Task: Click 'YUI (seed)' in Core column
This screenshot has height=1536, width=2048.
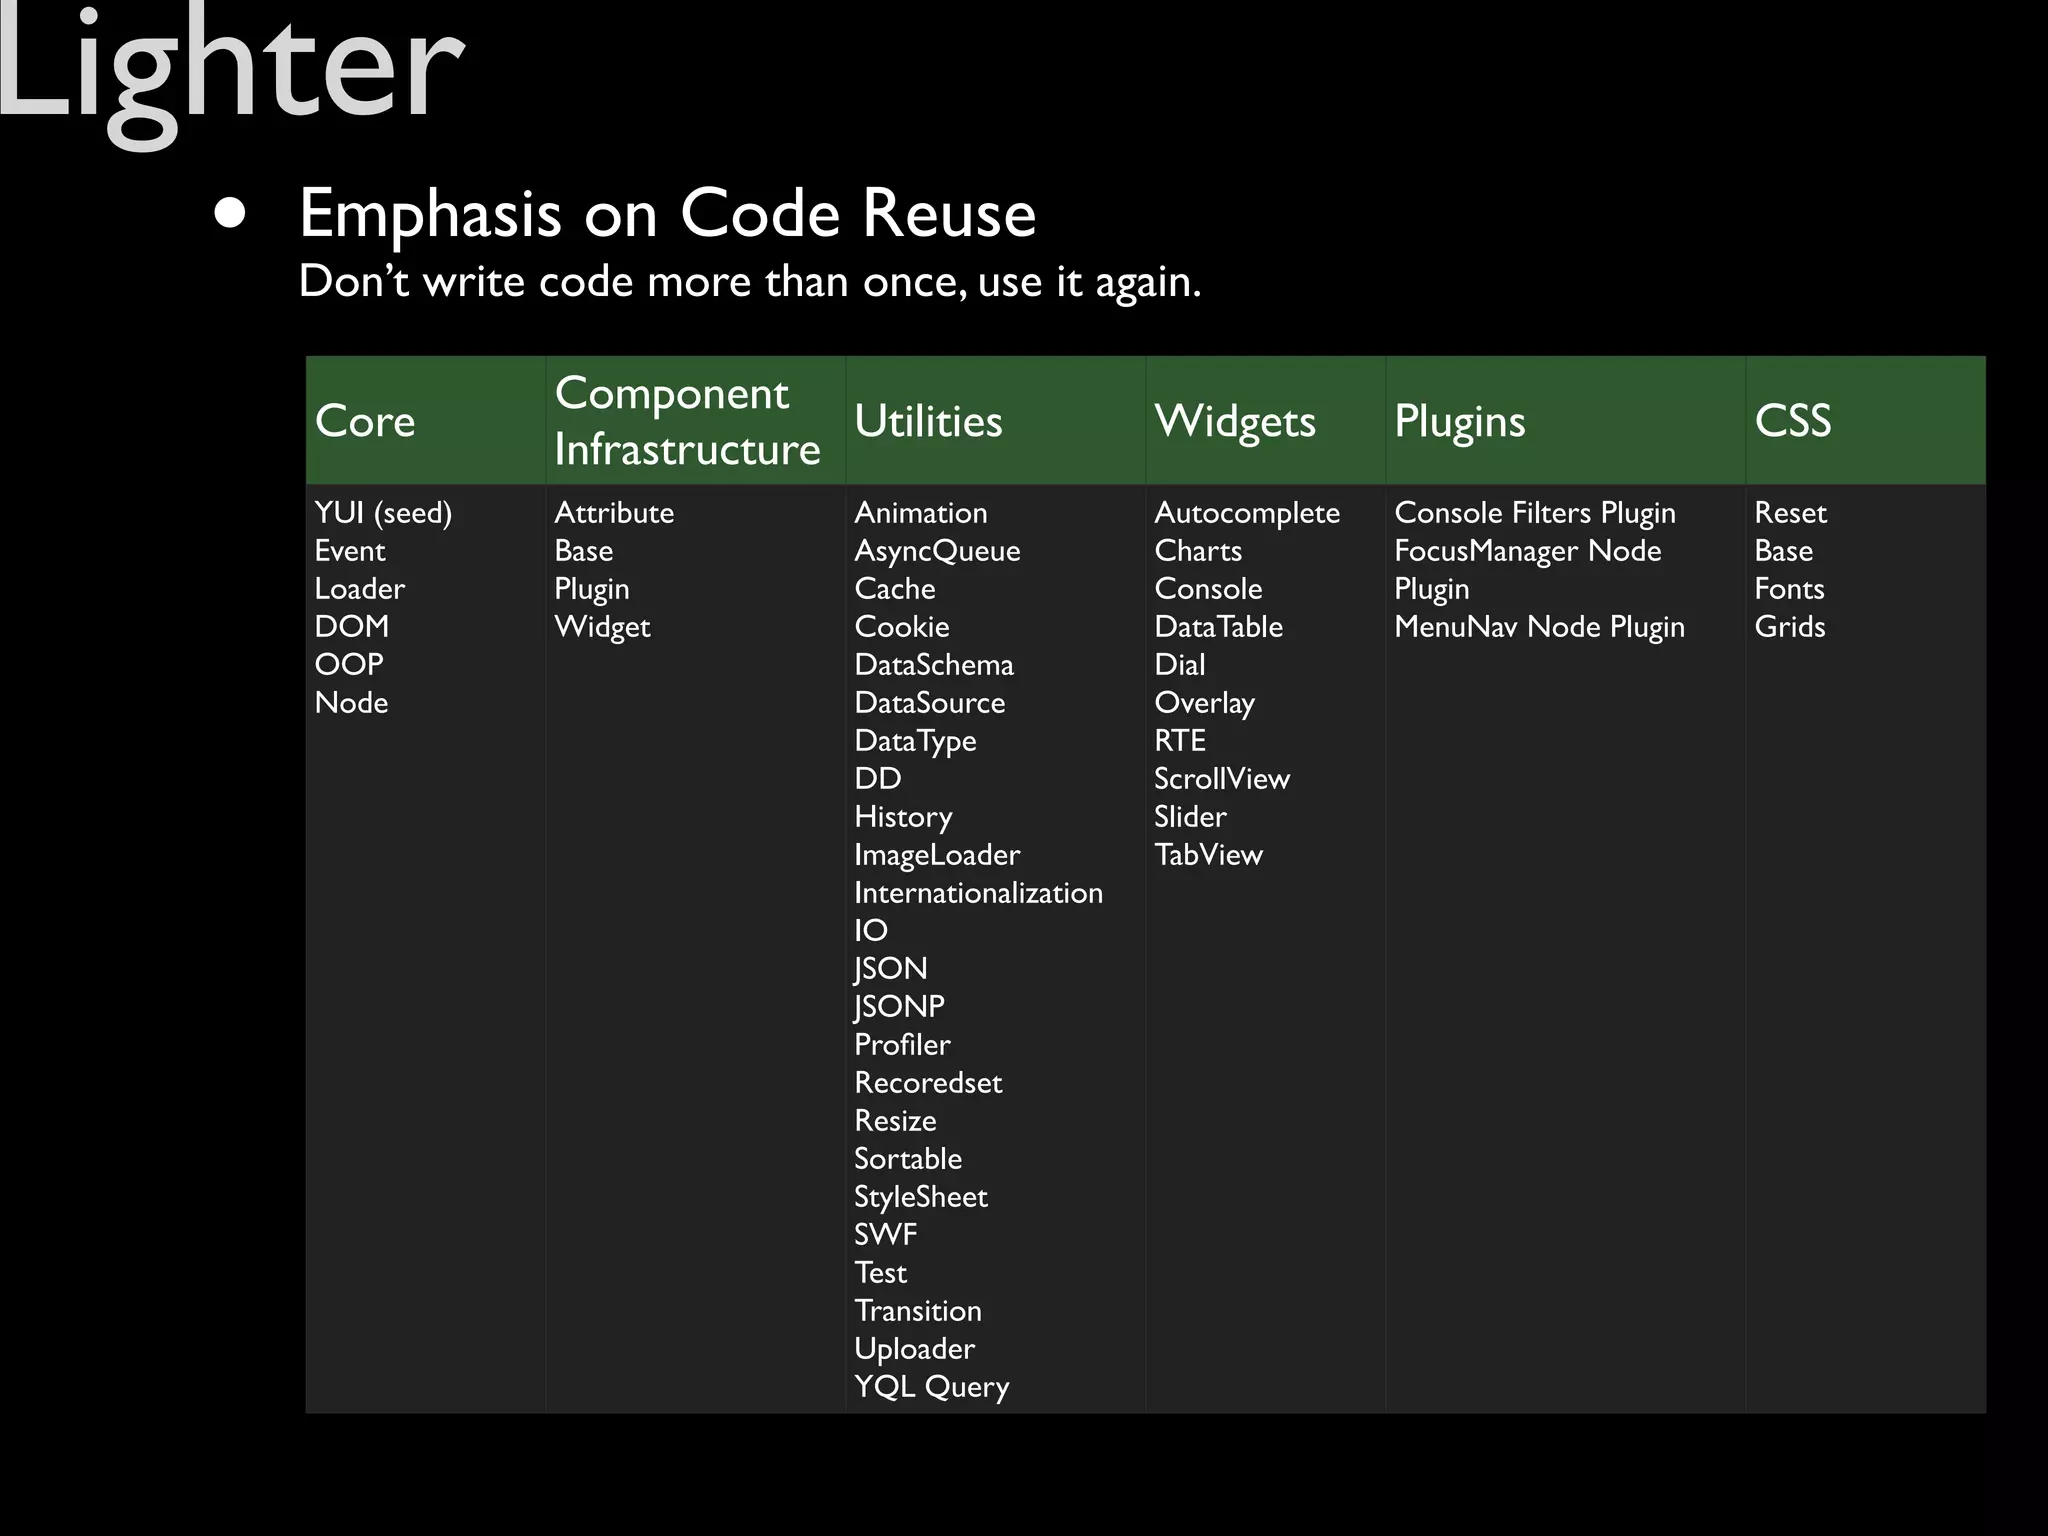Action: [383, 513]
